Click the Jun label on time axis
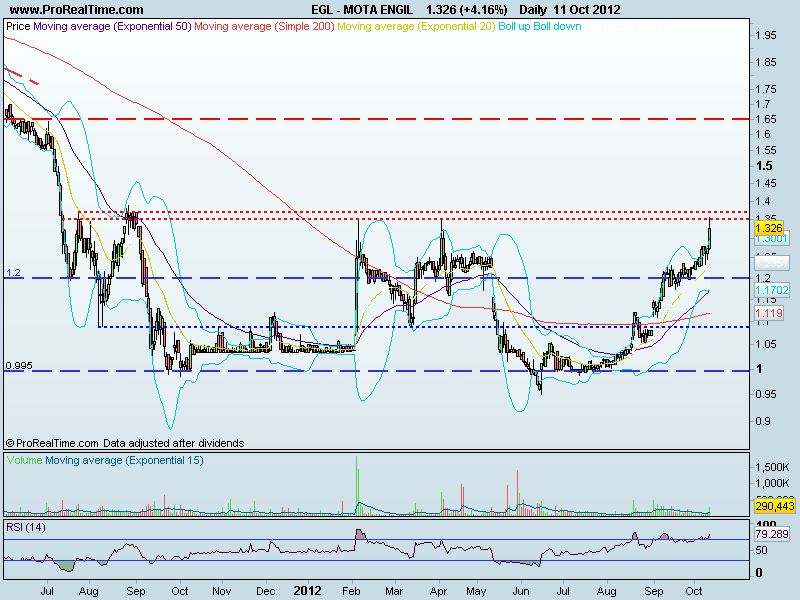 click(x=521, y=591)
